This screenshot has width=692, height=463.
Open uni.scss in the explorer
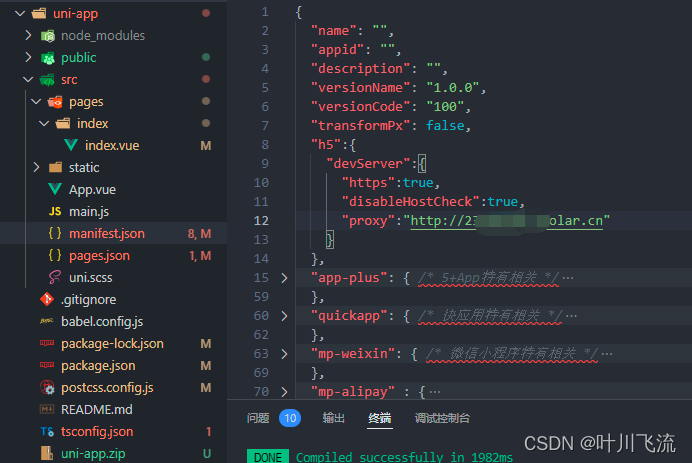pos(90,277)
